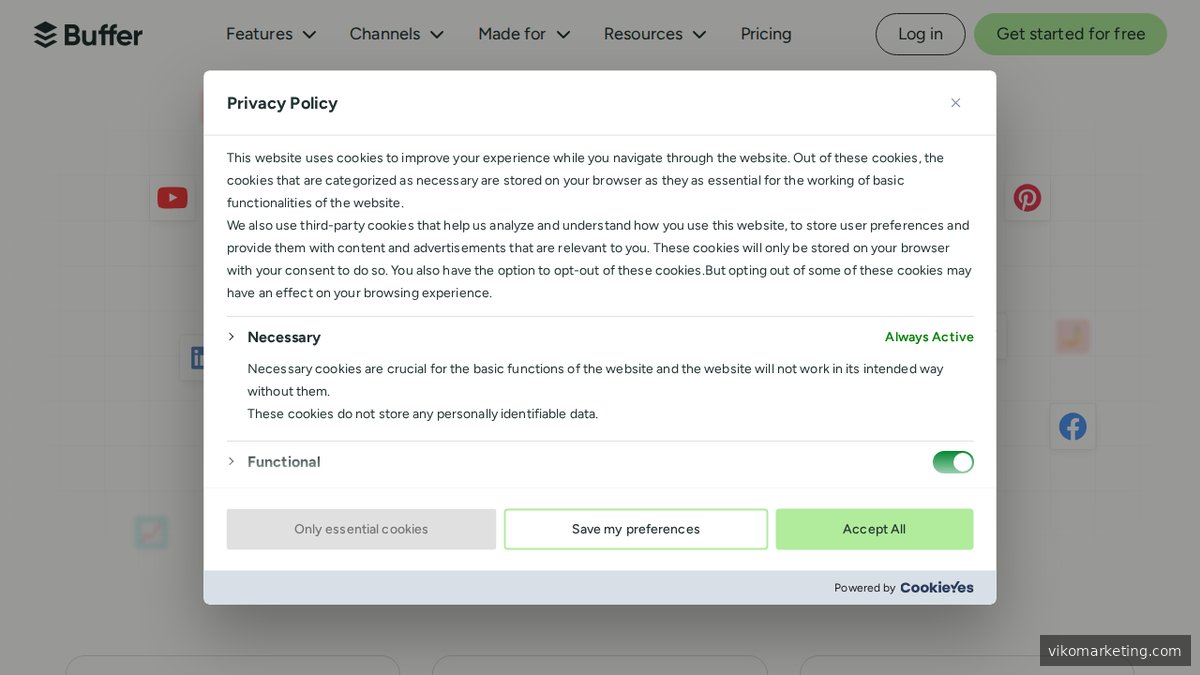Click the Buffer logo in the header
Screen dimensions: 1200x675
pos(88,35)
